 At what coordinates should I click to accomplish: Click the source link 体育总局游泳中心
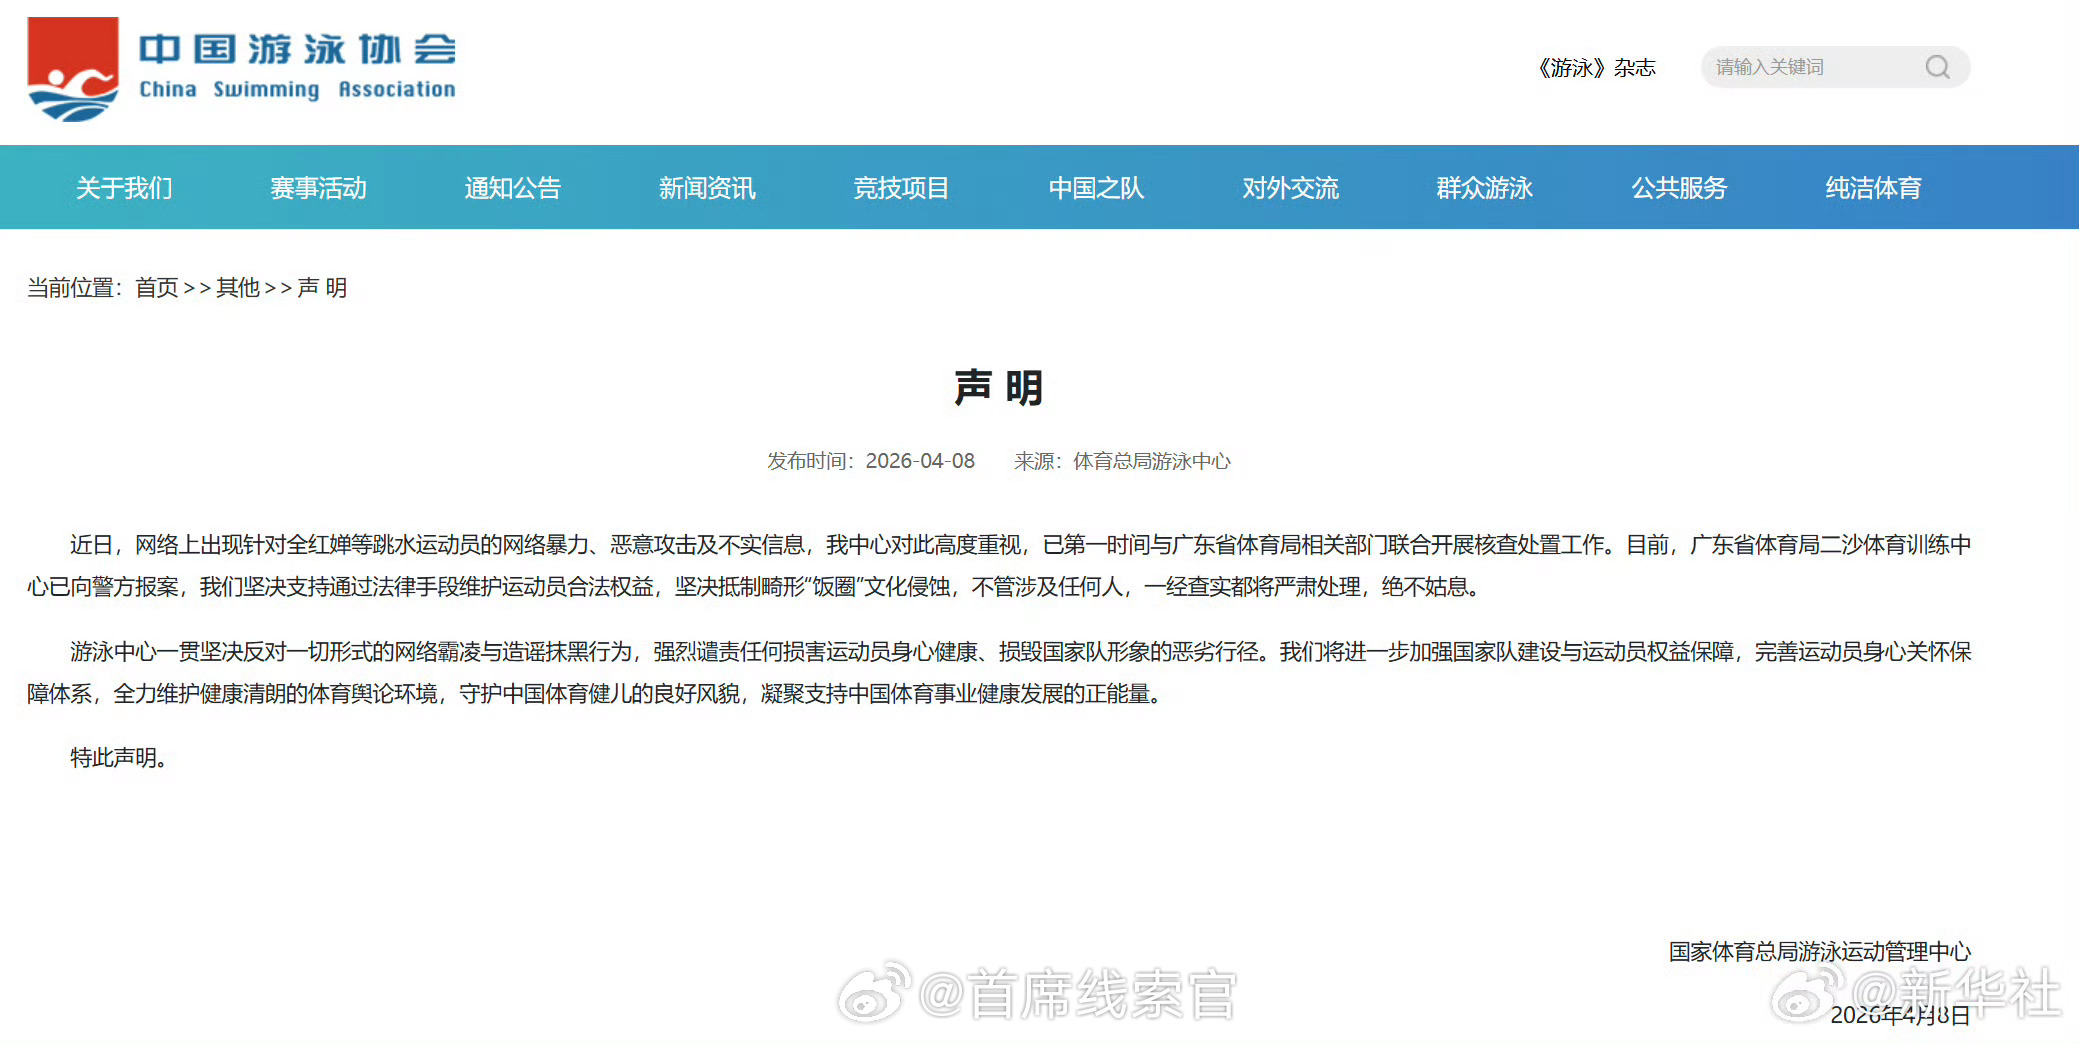[1151, 461]
